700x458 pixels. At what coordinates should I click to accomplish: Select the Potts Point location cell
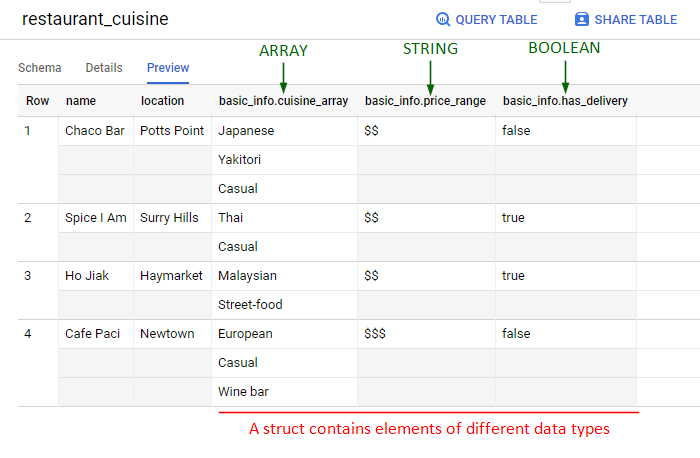click(x=172, y=131)
